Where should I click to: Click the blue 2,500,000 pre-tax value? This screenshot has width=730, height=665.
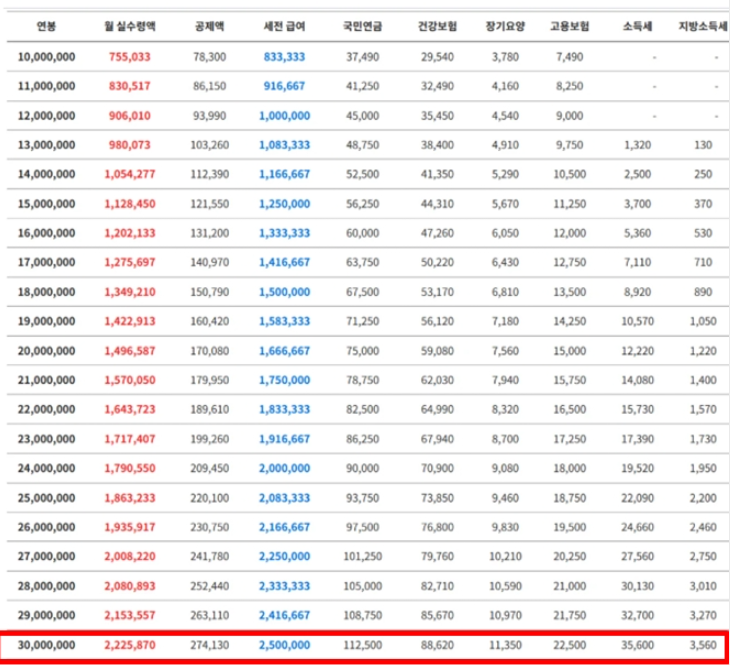click(x=284, y=645)
